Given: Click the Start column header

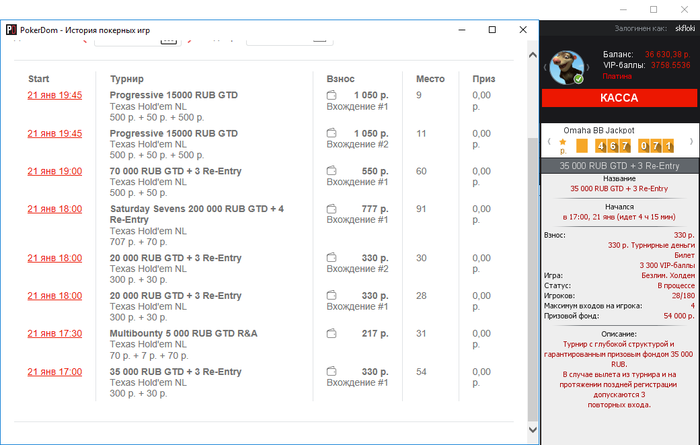Looking at the screenshot, I should click(38, 79).
